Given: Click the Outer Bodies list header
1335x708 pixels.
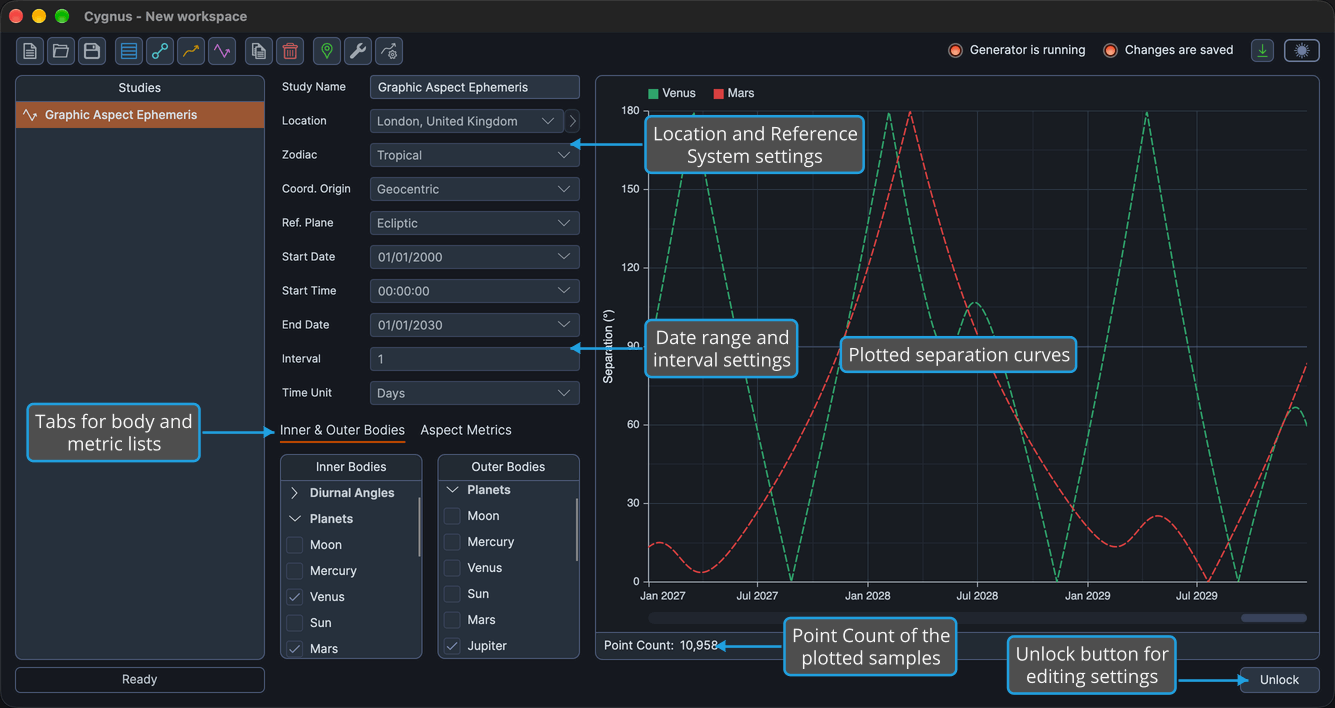Looking at the screenshot, I should 508,467.
